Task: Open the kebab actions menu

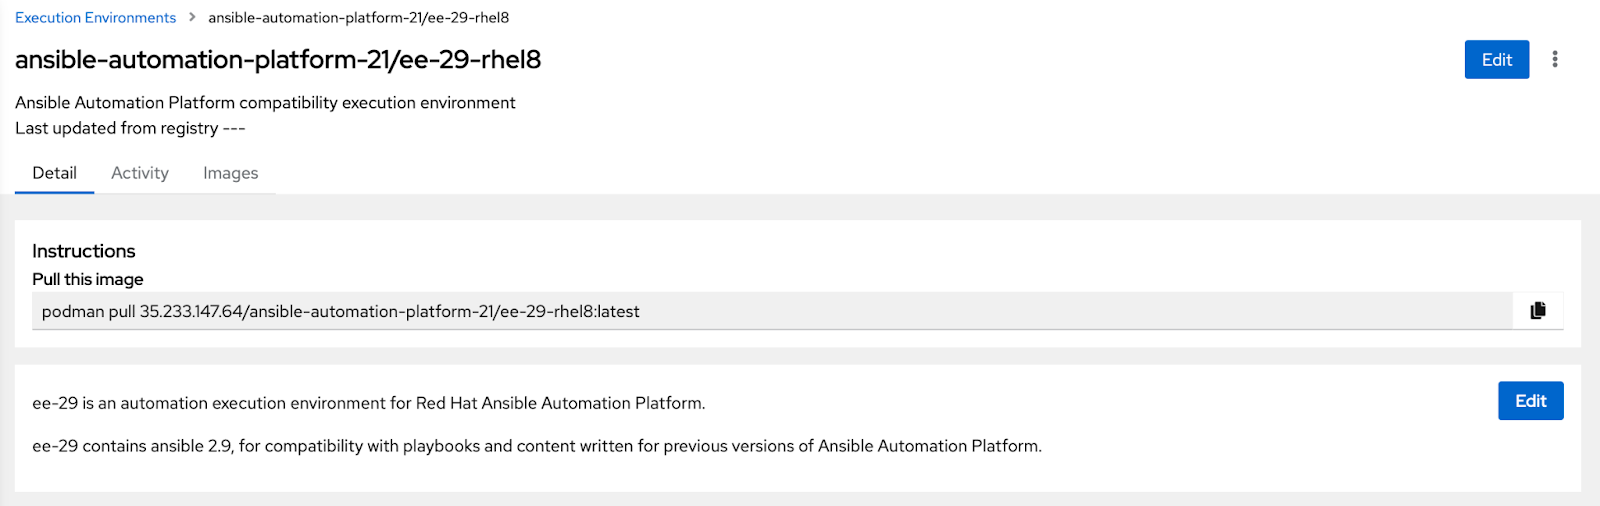Action: tap(1554, 60)
